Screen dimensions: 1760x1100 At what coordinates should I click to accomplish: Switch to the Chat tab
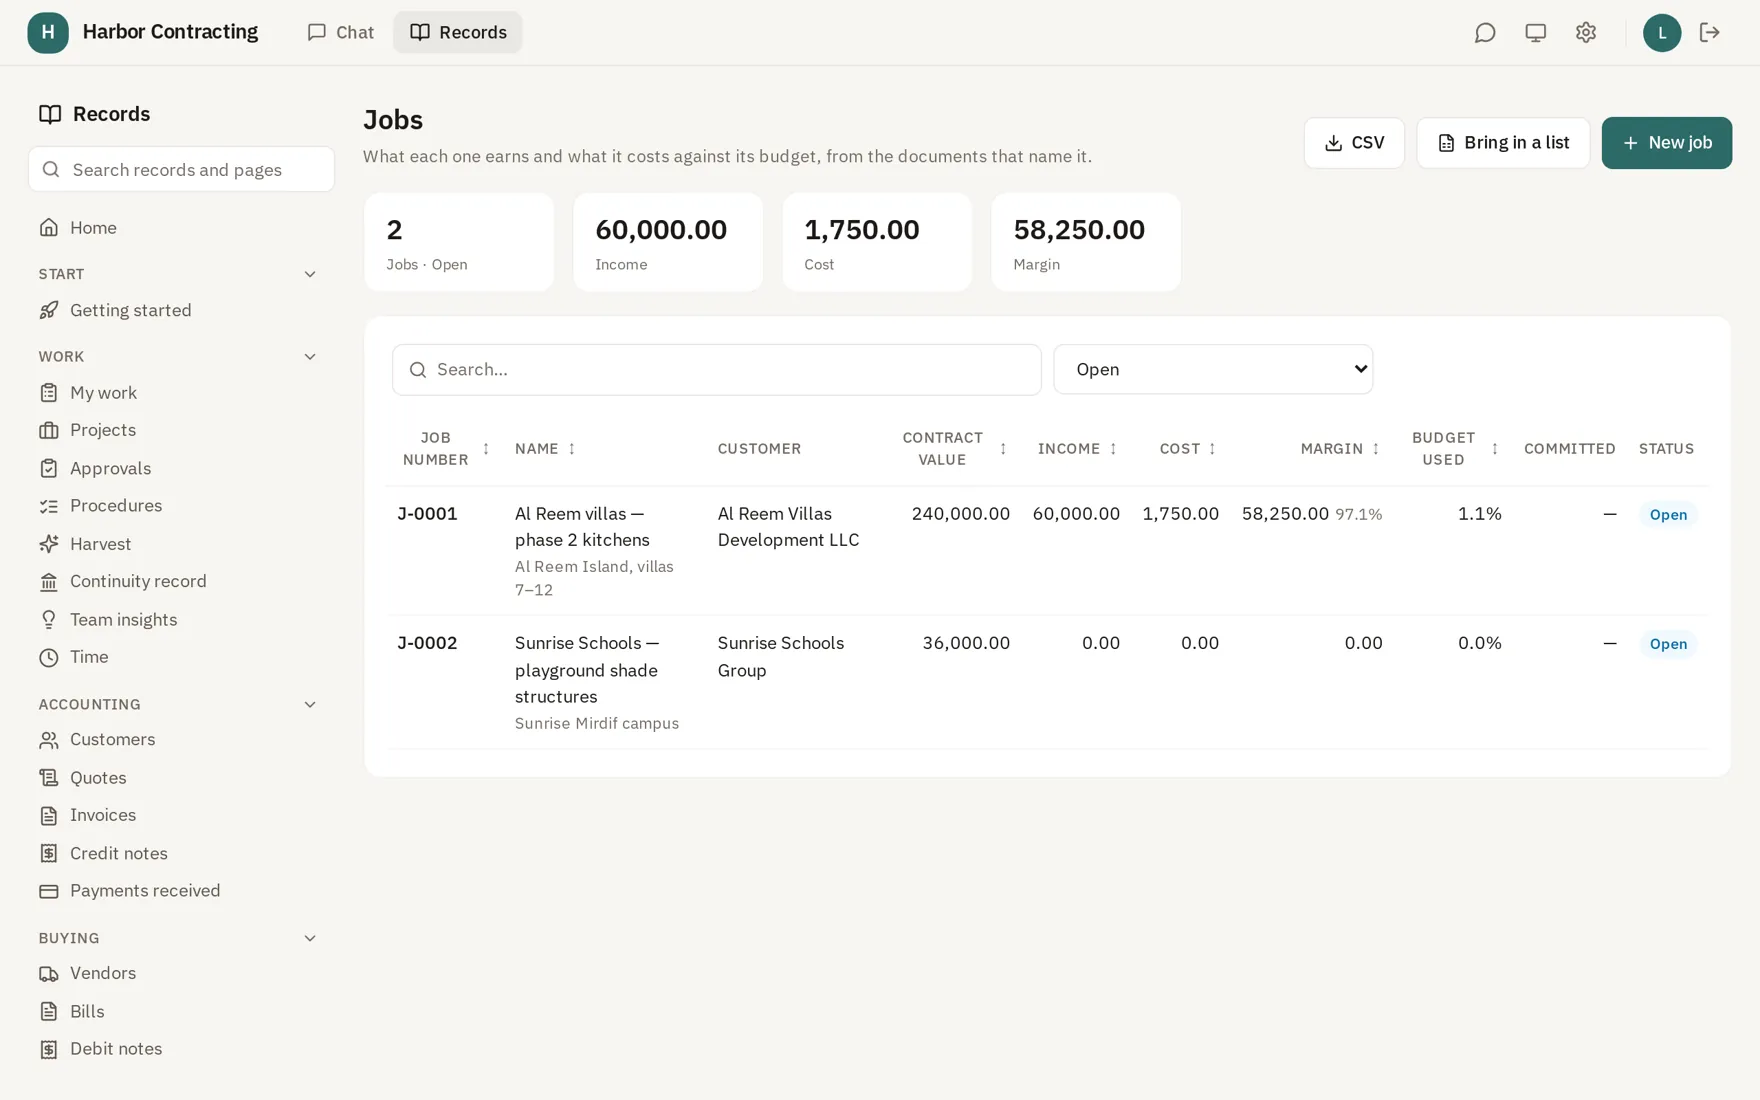pos(340,33)
